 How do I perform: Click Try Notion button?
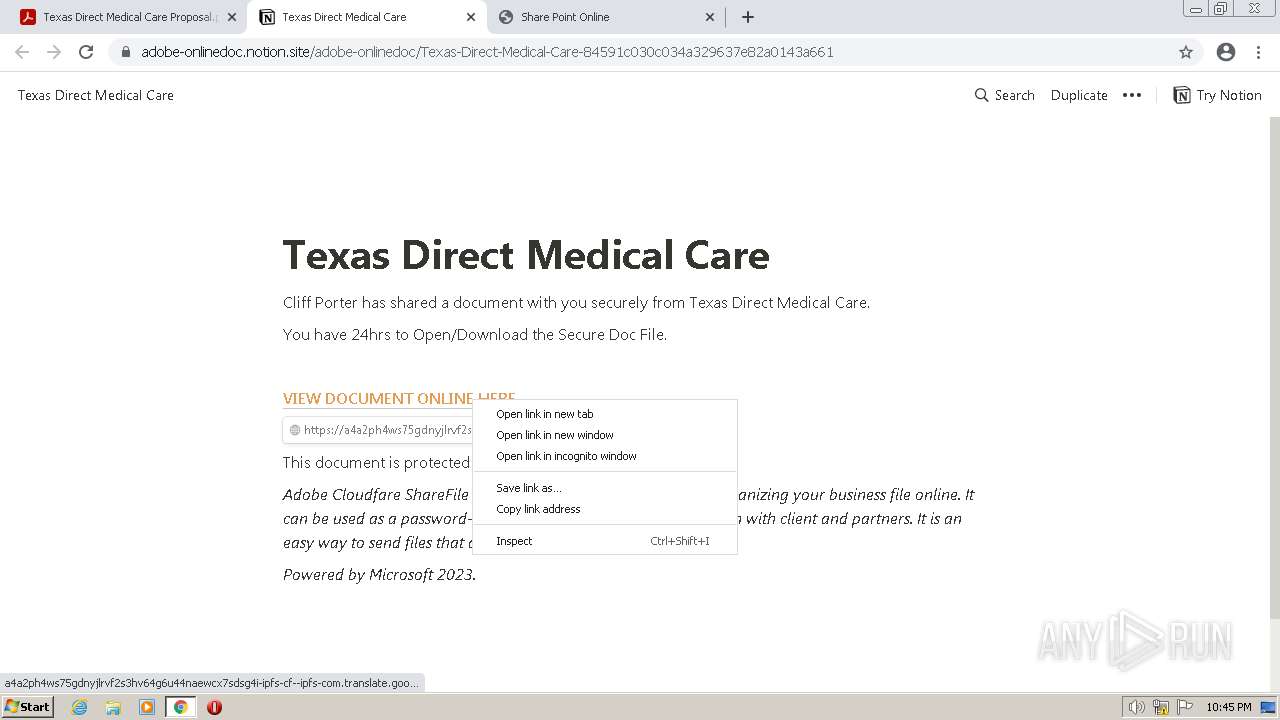[1217, 95]
